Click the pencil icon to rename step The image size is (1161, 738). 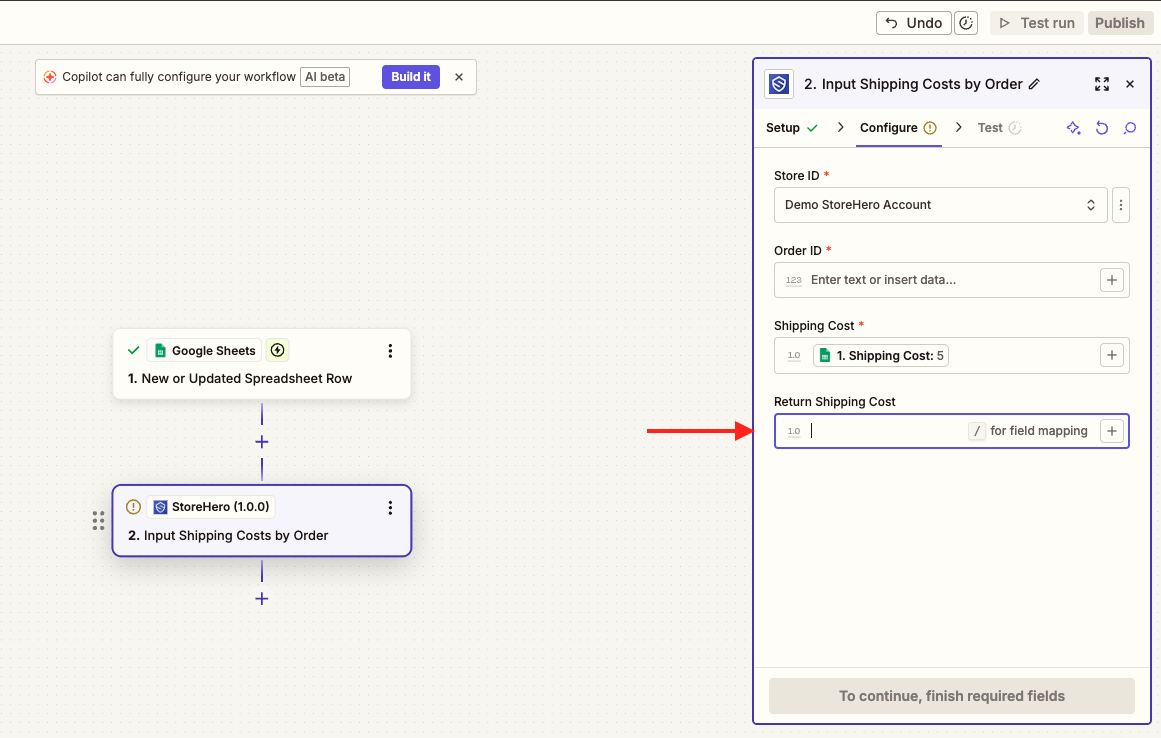point(1034,84)
